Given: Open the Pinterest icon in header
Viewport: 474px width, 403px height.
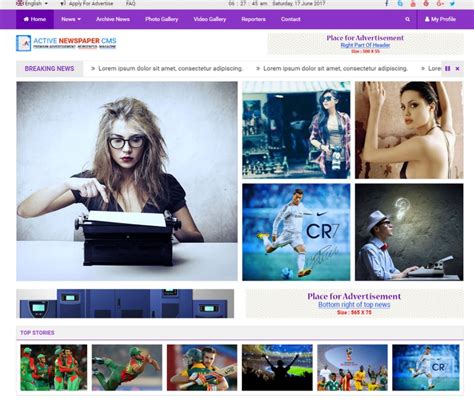Looking at the screenshot, I should (x=426, y=4).
